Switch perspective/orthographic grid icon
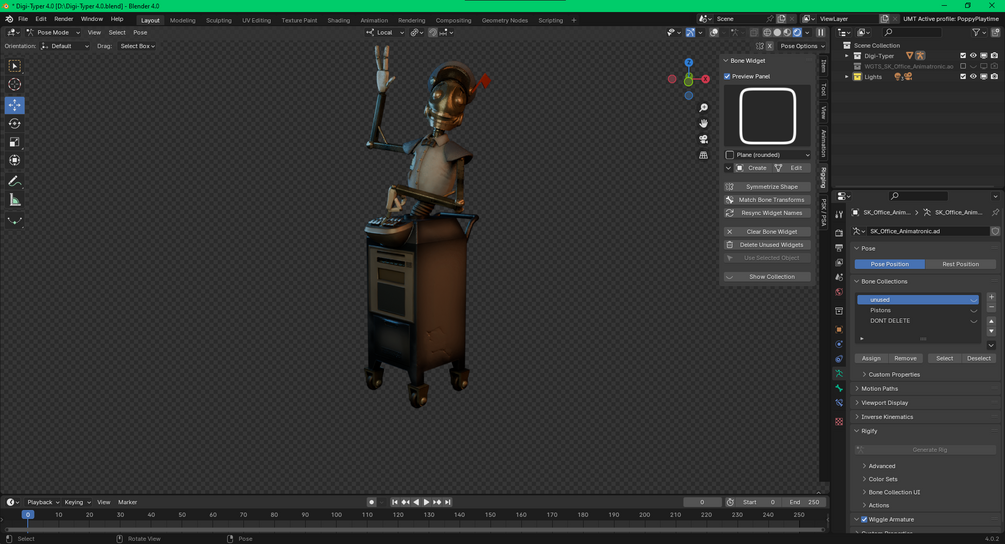The width and height of the screenshot is (1005, 544). (x=703, y=155)
